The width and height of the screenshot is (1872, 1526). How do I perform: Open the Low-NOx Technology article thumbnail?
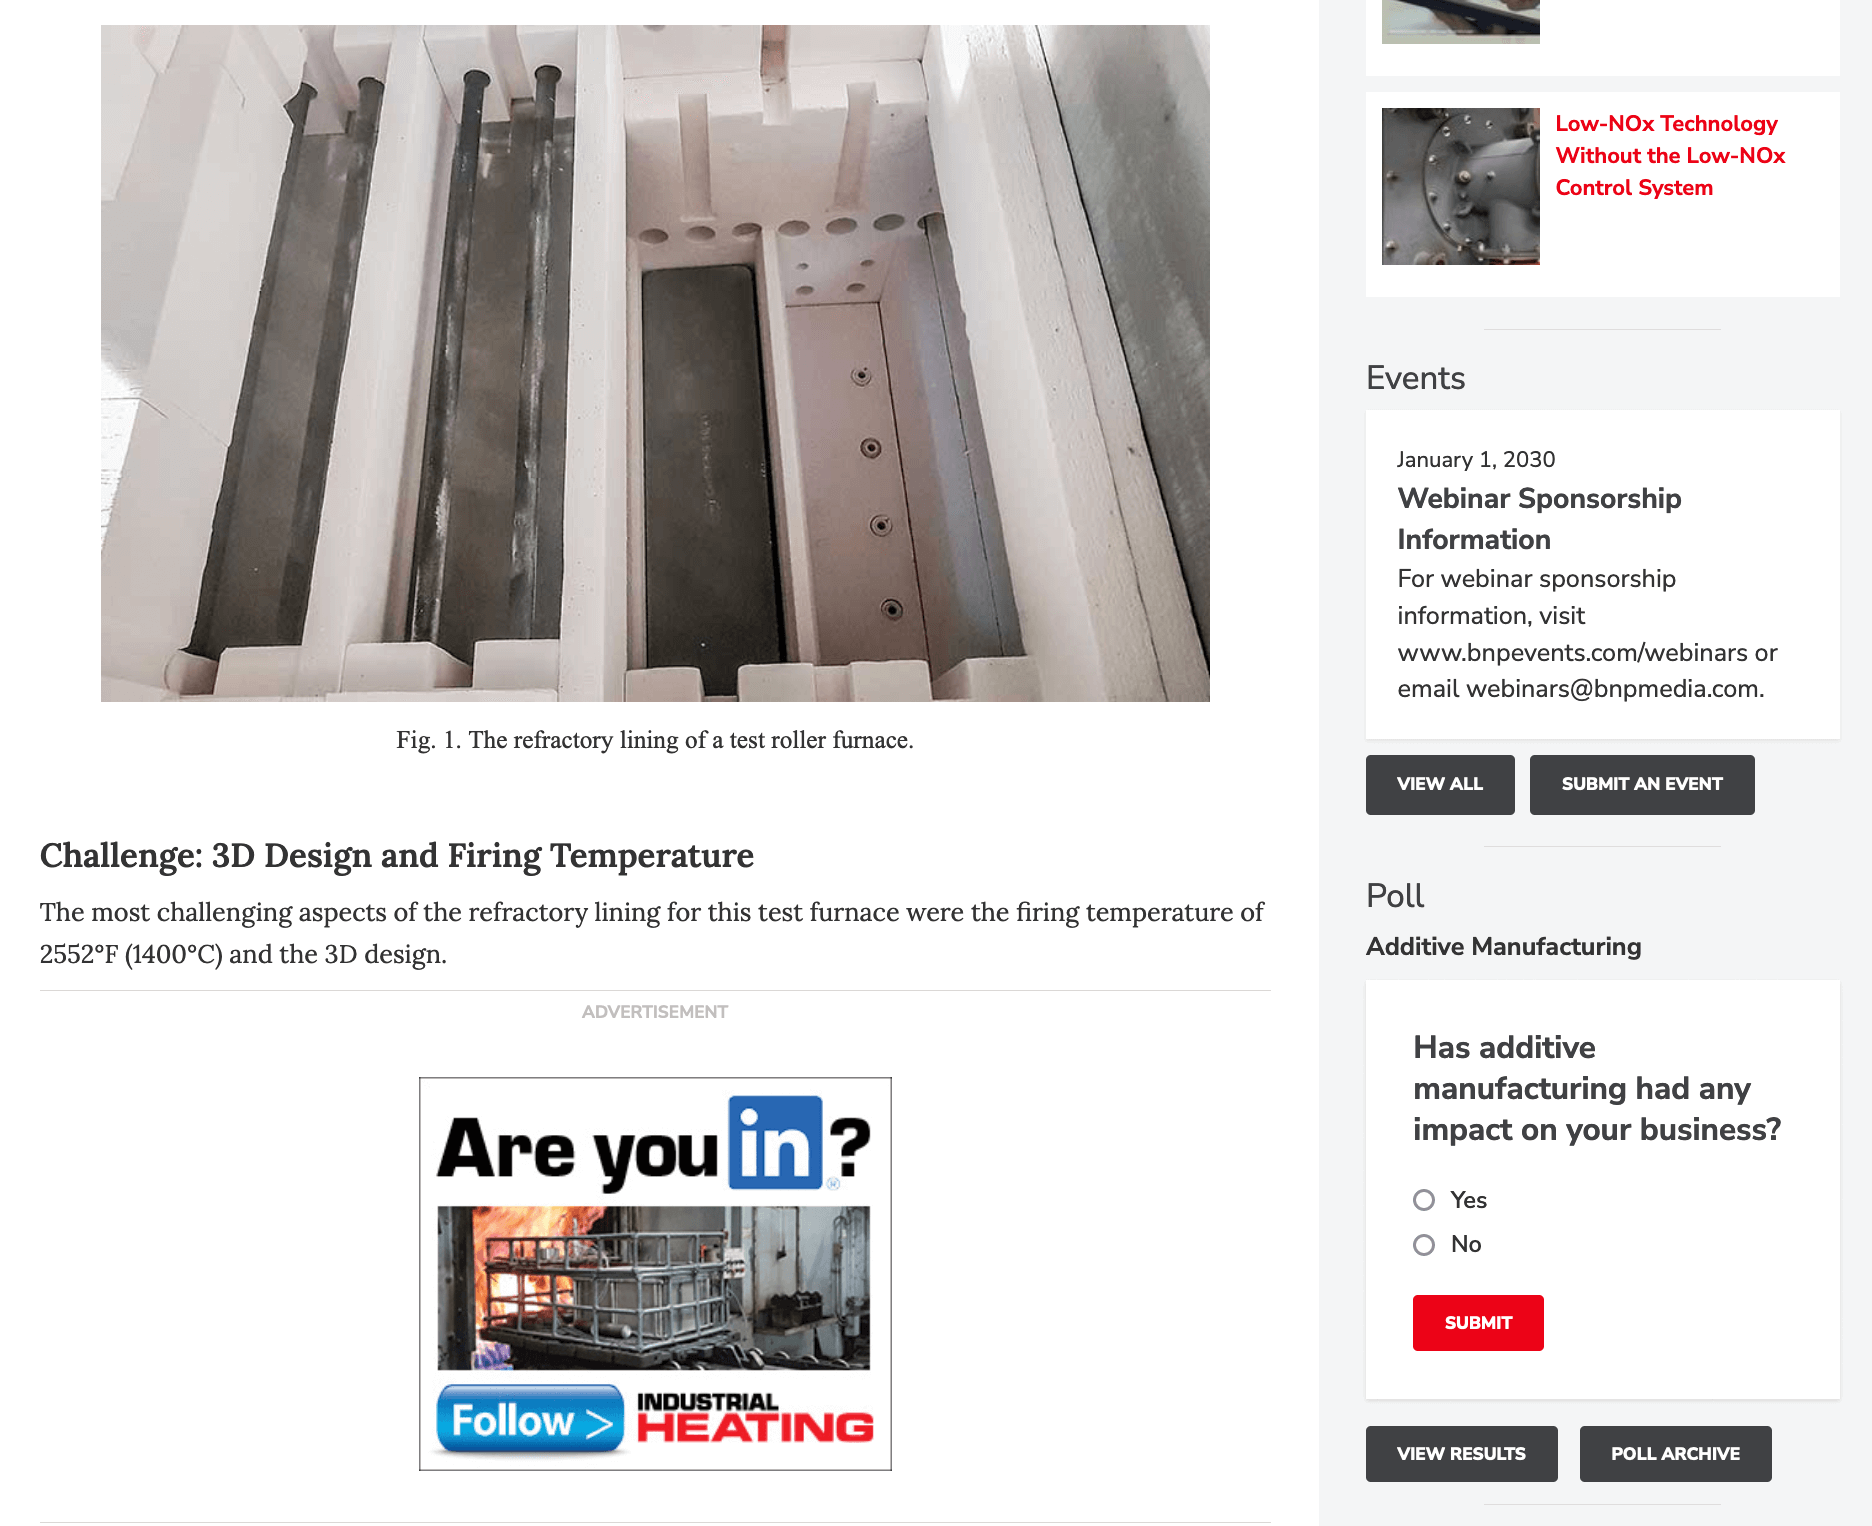(x=1460, y=186)
